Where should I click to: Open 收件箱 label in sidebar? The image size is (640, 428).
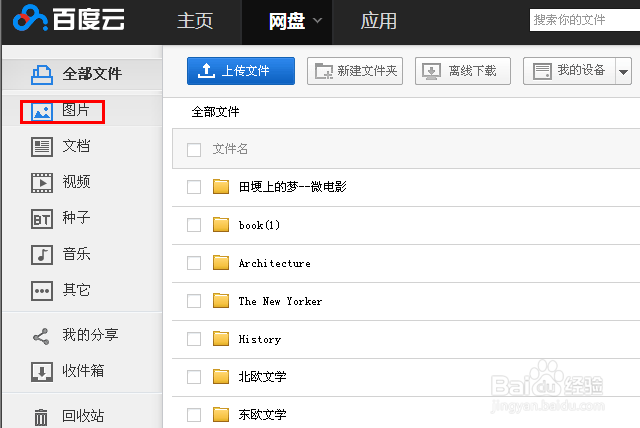click(x=83, y=371)
